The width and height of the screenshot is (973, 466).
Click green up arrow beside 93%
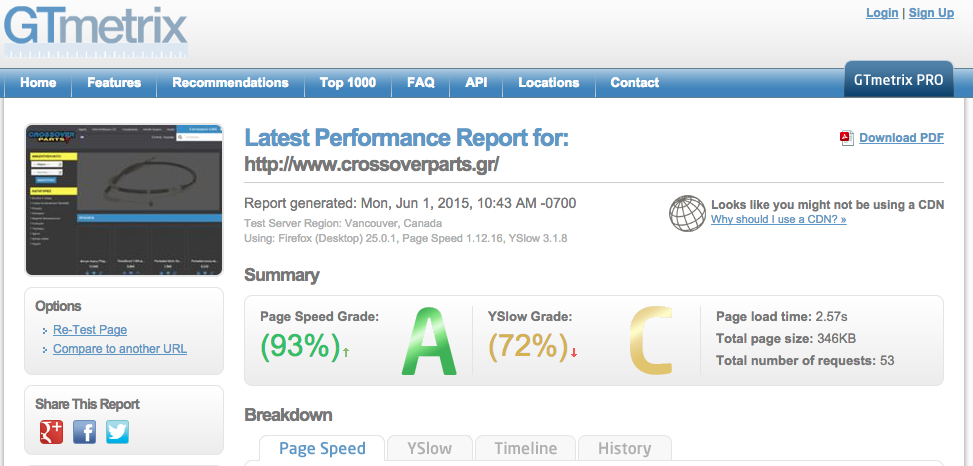click(x=346, y=352)
